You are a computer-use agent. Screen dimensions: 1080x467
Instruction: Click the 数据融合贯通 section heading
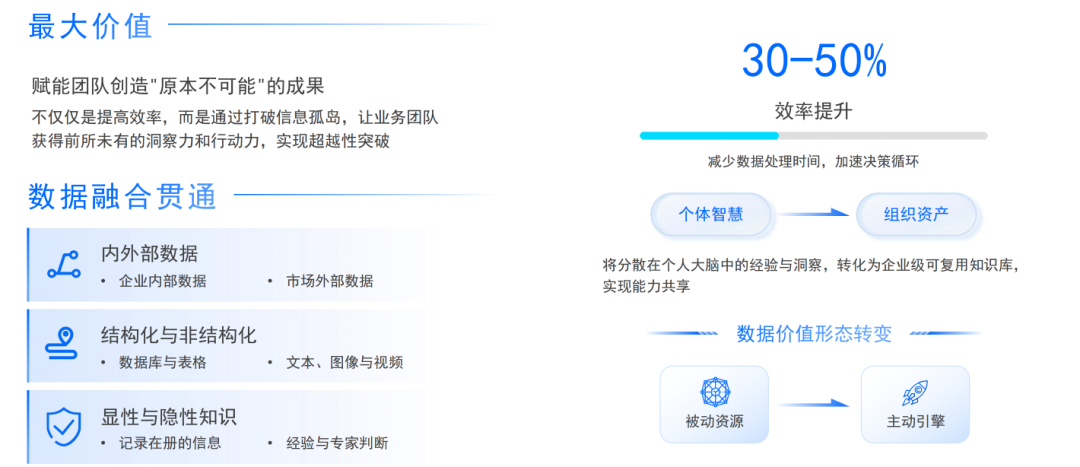tap(123, 196)
